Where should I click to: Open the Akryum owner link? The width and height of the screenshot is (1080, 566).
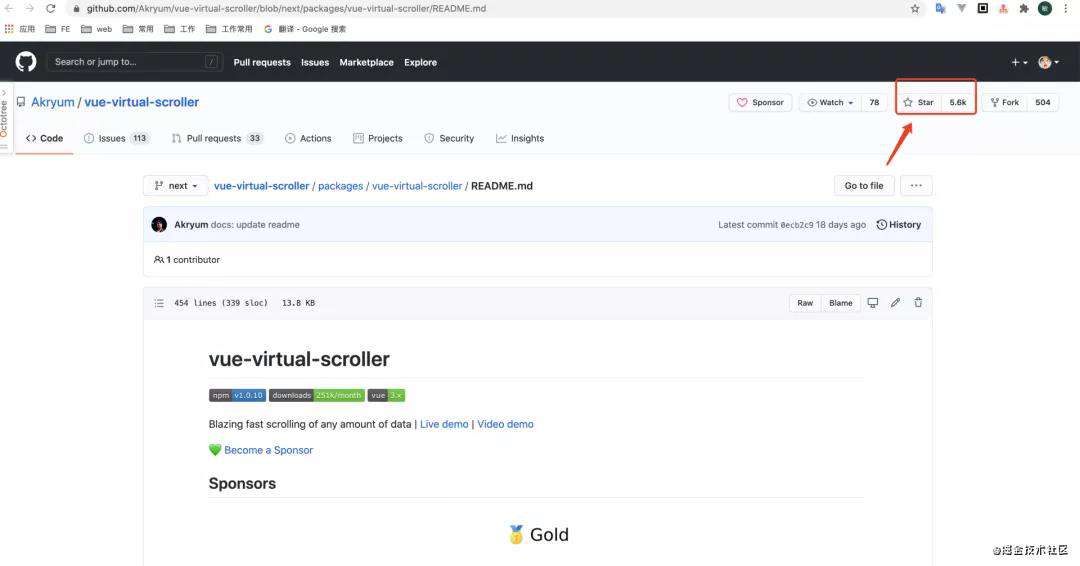[52, 102]
